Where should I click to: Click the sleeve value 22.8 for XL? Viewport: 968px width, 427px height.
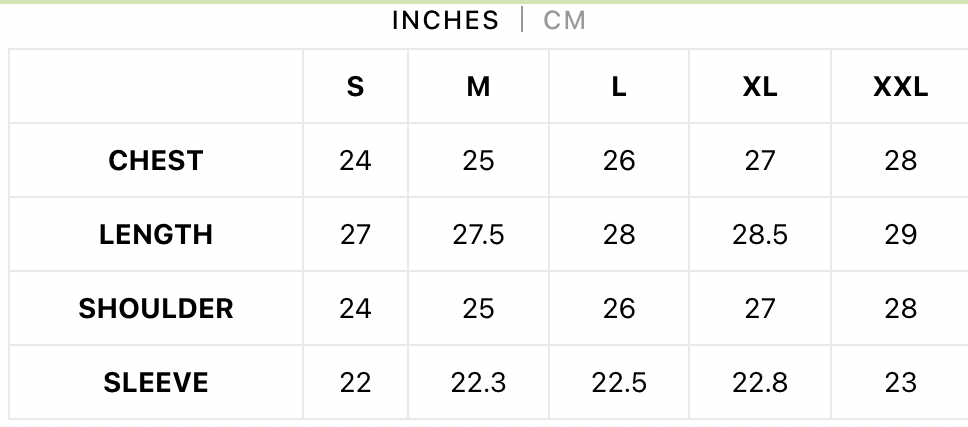coord(760,382)
